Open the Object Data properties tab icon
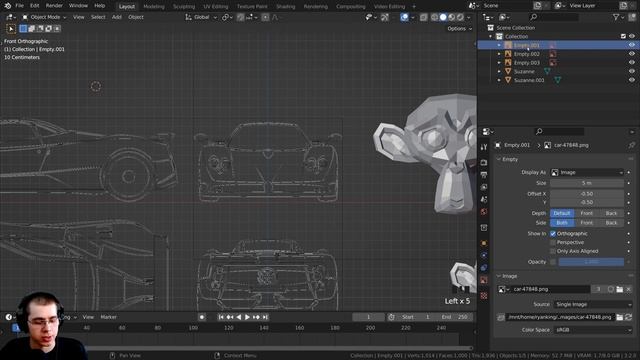The image size is (640, 360). (484, 280)
